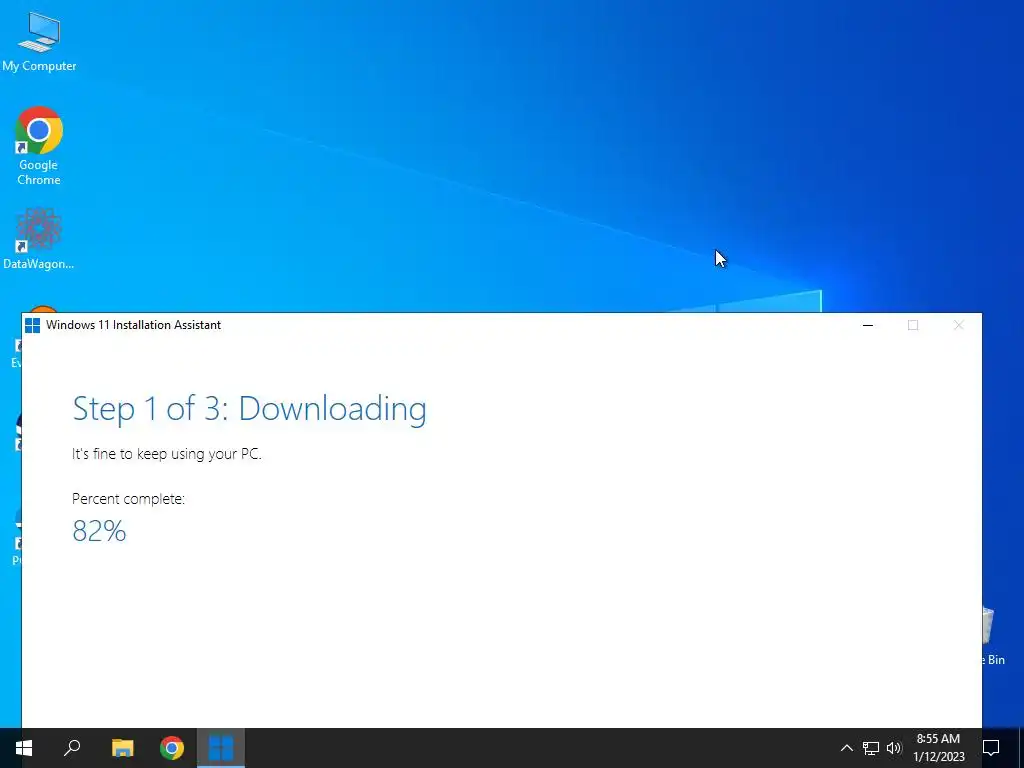
Task: Click the Windows 11 Installation Assistant title text
Action: point(134,325)
